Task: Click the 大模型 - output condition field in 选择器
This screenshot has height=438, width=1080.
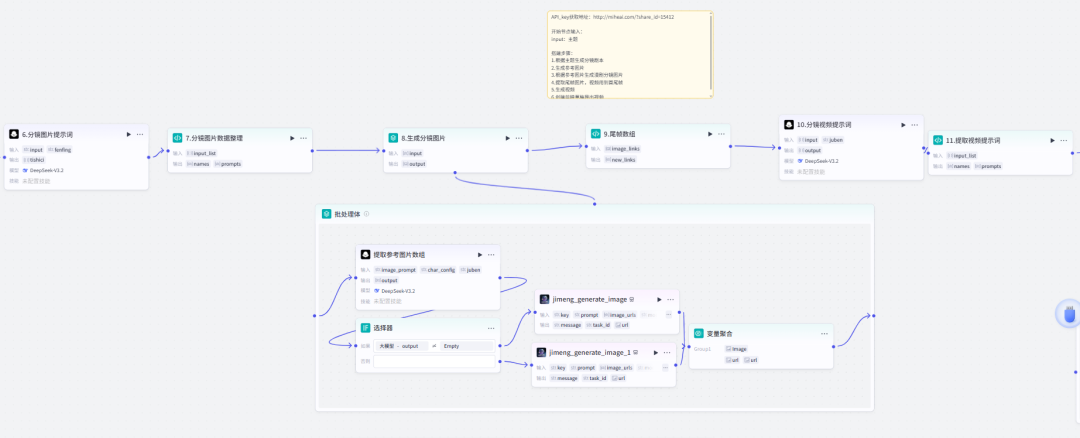Action: click(401, 346)
